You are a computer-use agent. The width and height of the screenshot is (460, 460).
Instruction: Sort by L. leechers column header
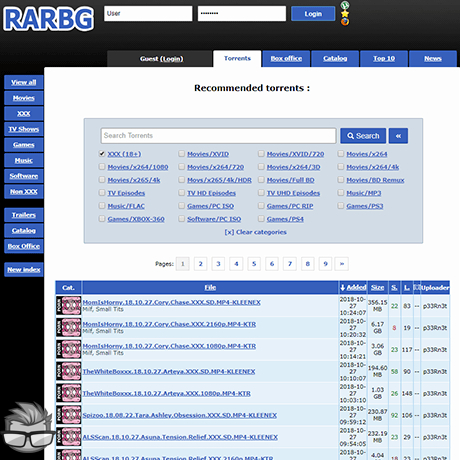click(x=407, y=287)
